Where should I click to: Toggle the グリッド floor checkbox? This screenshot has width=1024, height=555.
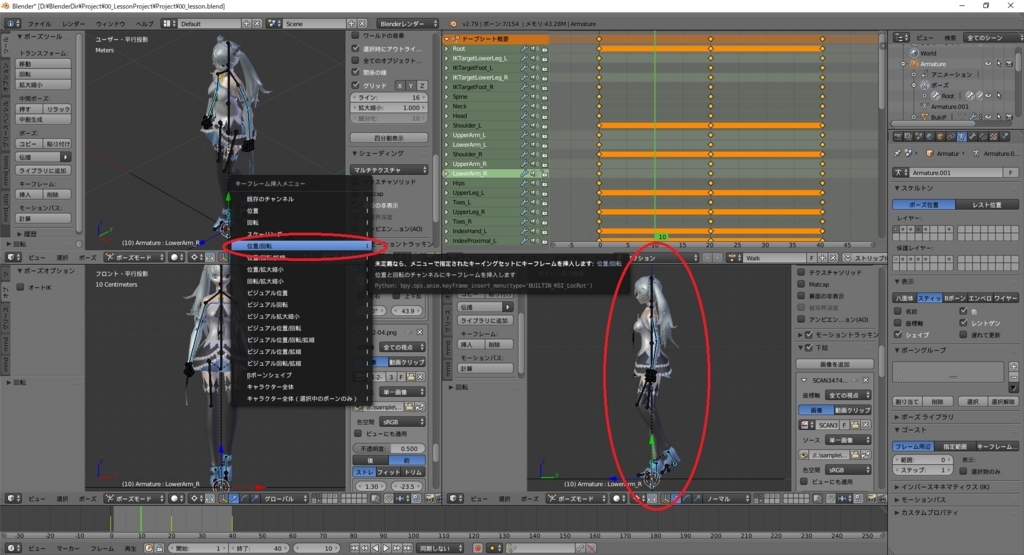(356, 85)
